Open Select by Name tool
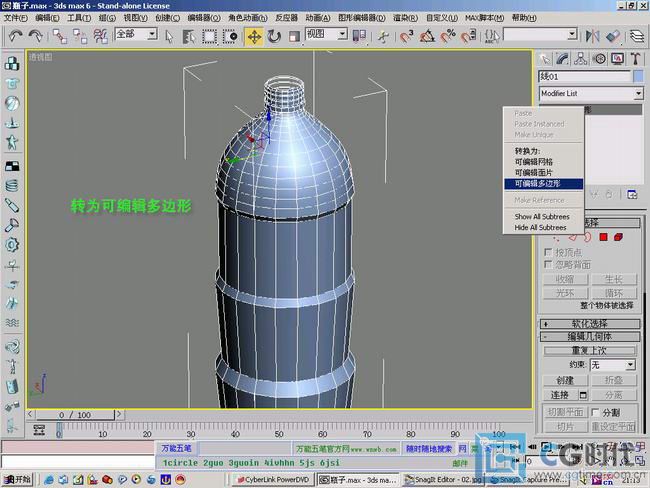650x488 pixels. tap(189, 36)
